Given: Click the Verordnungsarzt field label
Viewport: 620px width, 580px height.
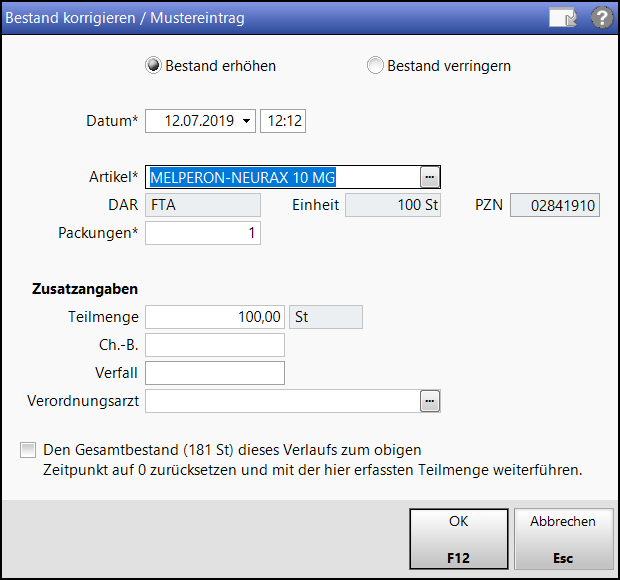Looking at the screenshot, I should pyautogui.click(x=83, y=401).
